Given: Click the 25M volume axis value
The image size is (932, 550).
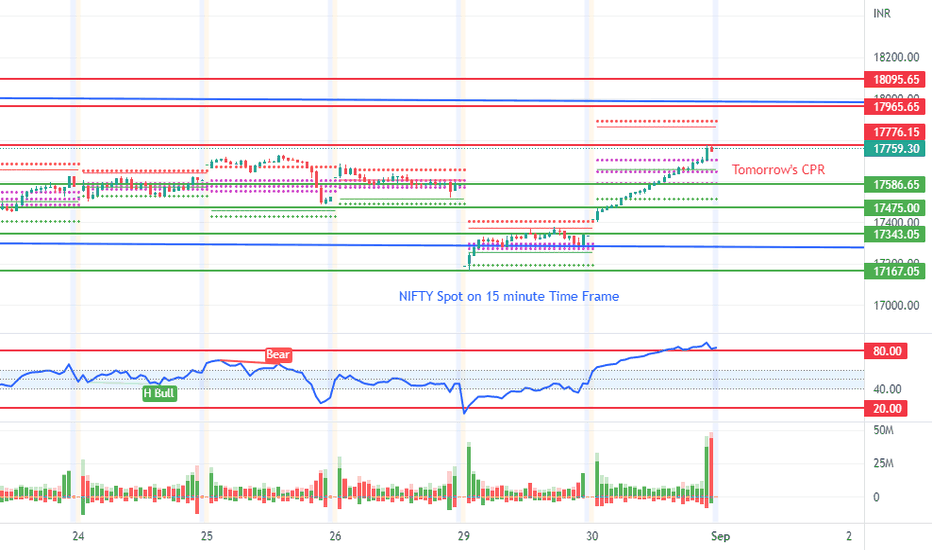Looking at the screenshot, I should click(x=883, y=463).
